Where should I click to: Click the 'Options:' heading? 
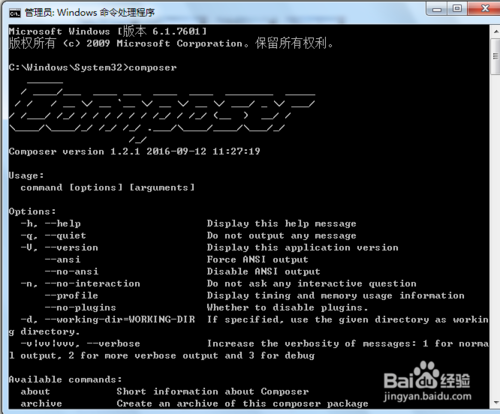pos(32,212)
